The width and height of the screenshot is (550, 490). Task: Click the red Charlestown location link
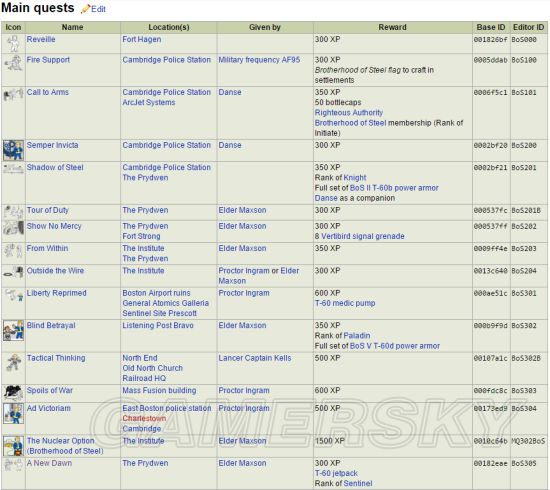[144, 418]
